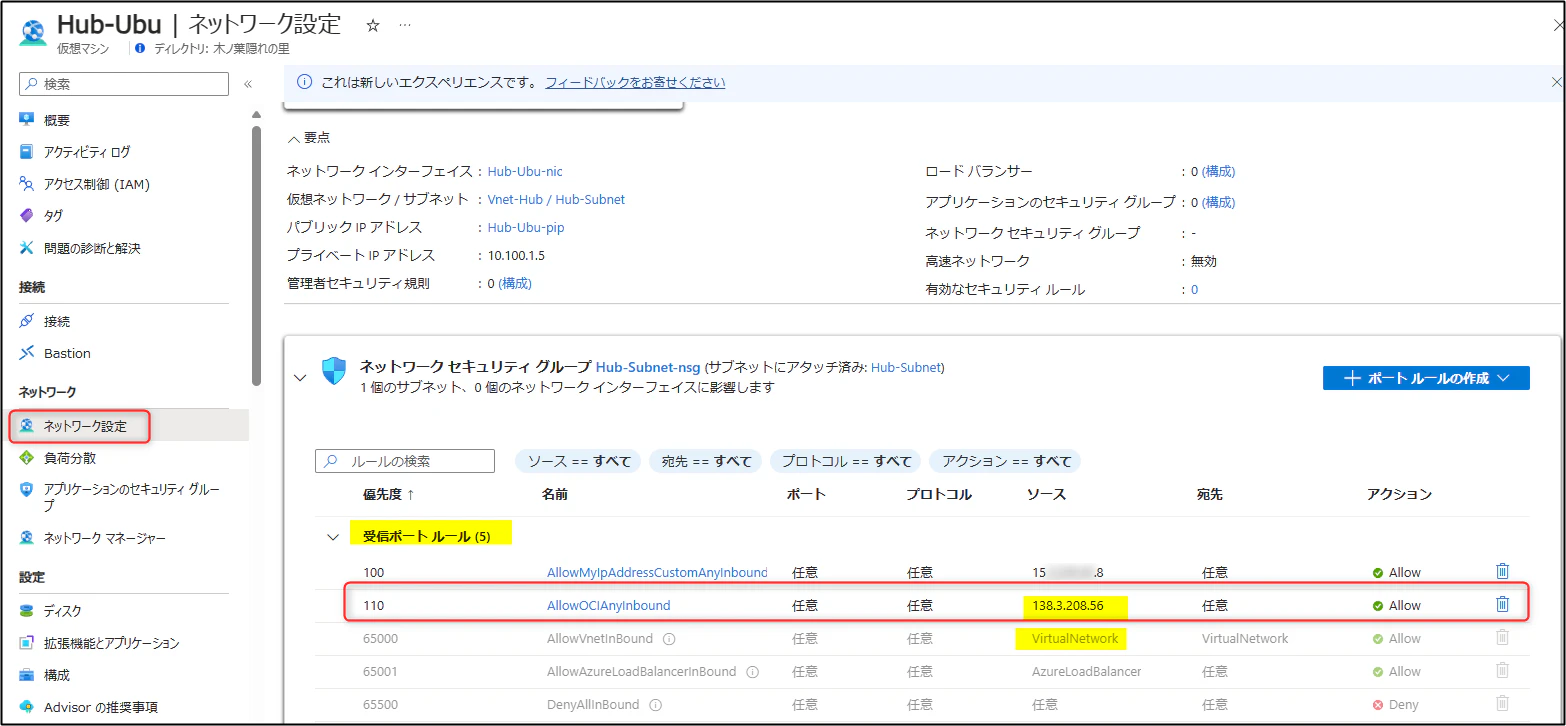This screenshot has height=726, width=1566.
Task: Click the AllowAzureLoadBalancerInBound rule name
Action: (x=641, y=671)
